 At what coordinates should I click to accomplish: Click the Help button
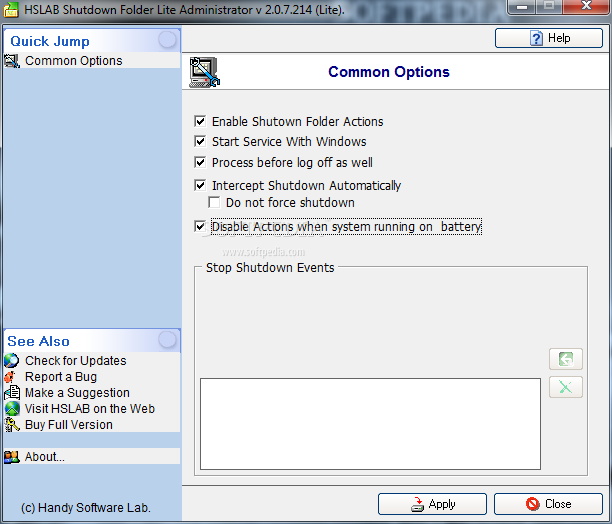tap(549, 38)
